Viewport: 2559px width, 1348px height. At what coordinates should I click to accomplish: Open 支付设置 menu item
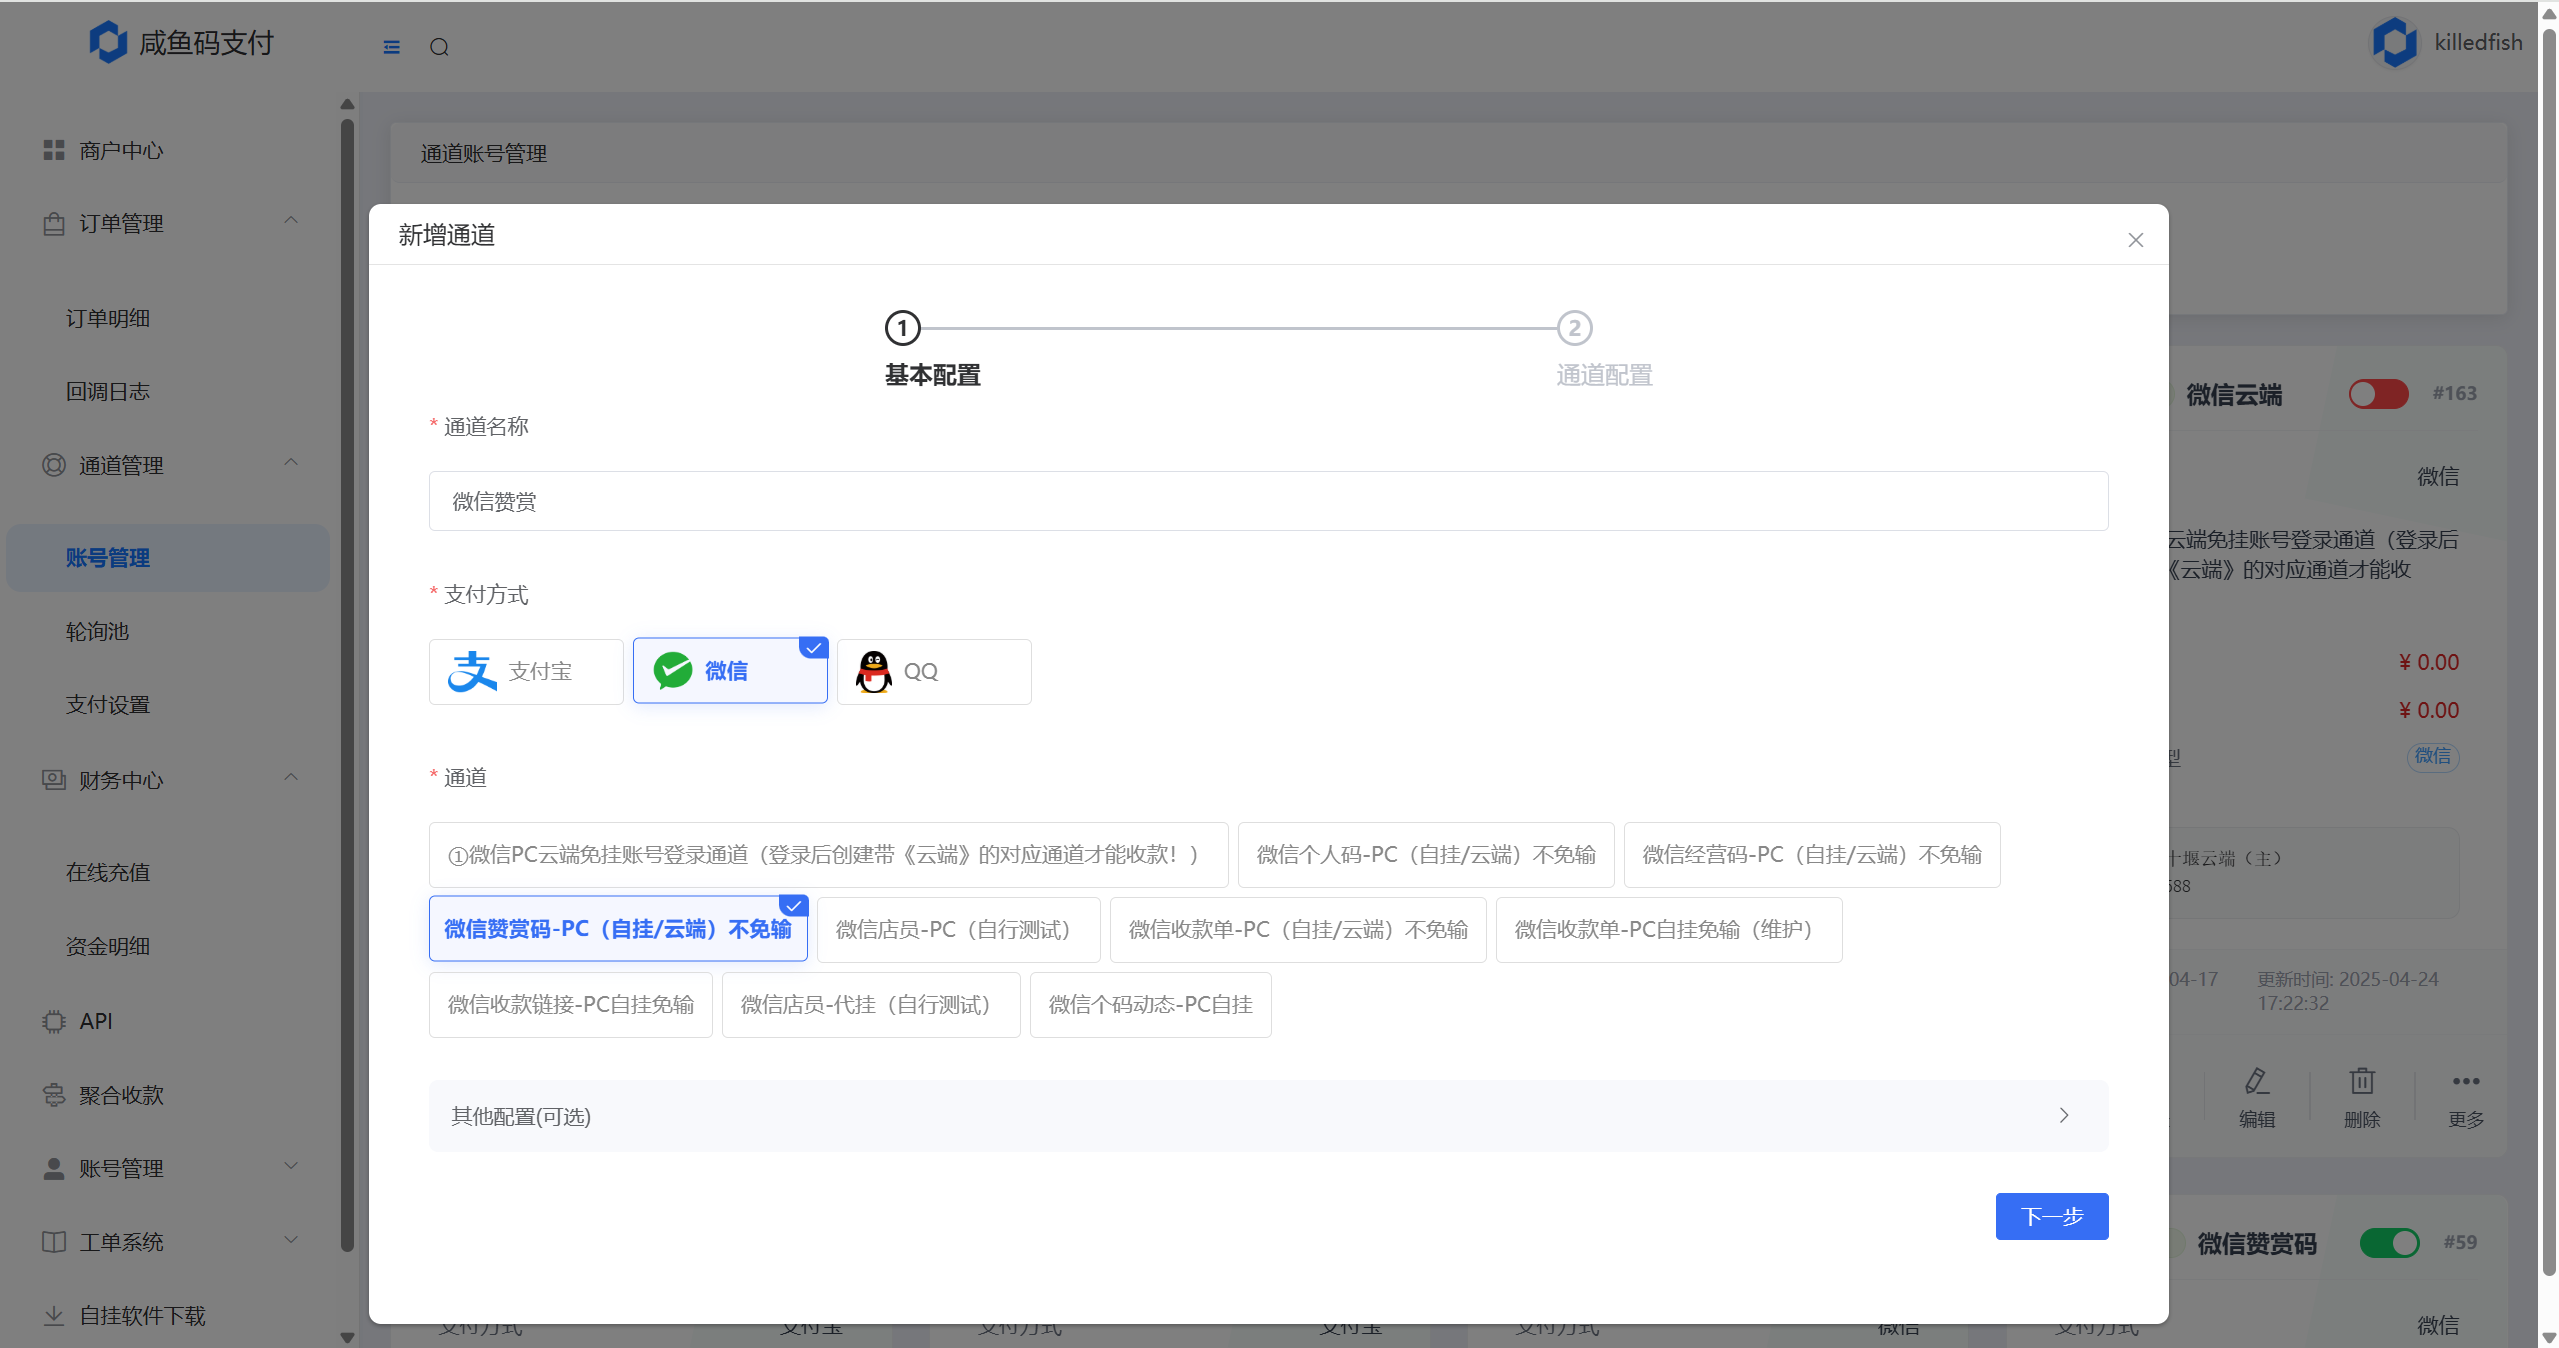click(x=108, y=705)
